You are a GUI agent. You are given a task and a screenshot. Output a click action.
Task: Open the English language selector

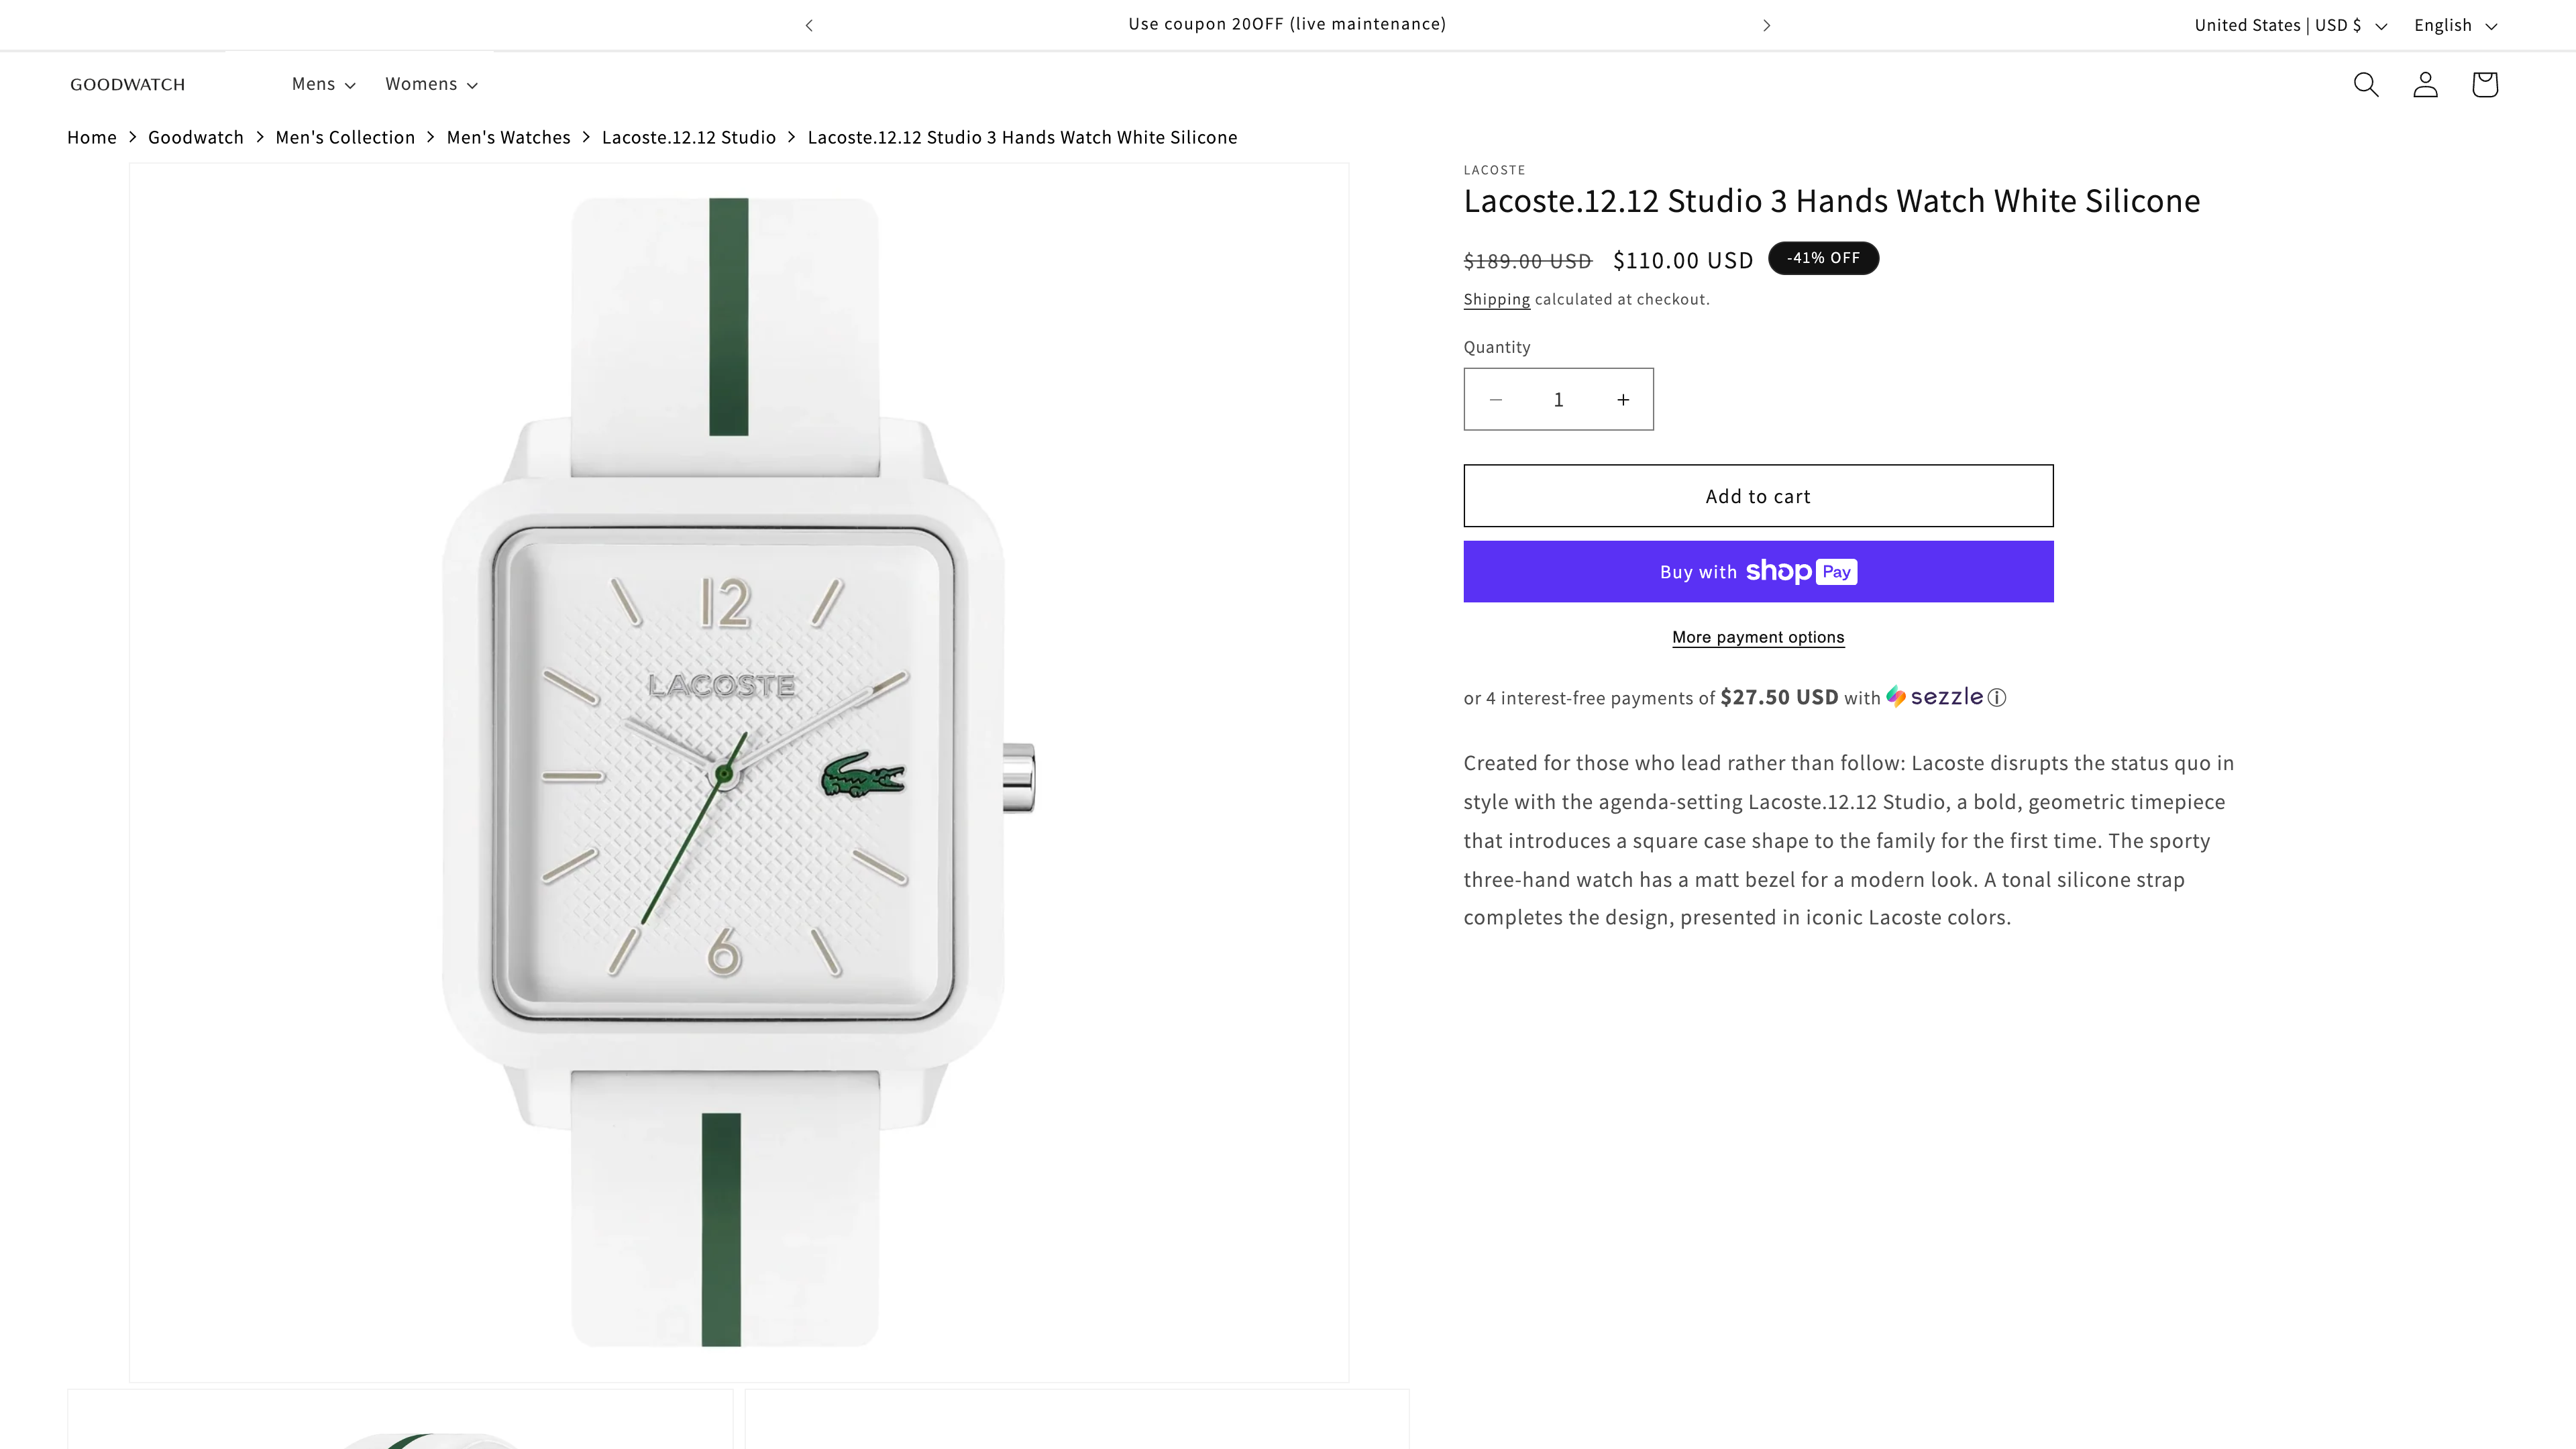(x=2455, y=25)
